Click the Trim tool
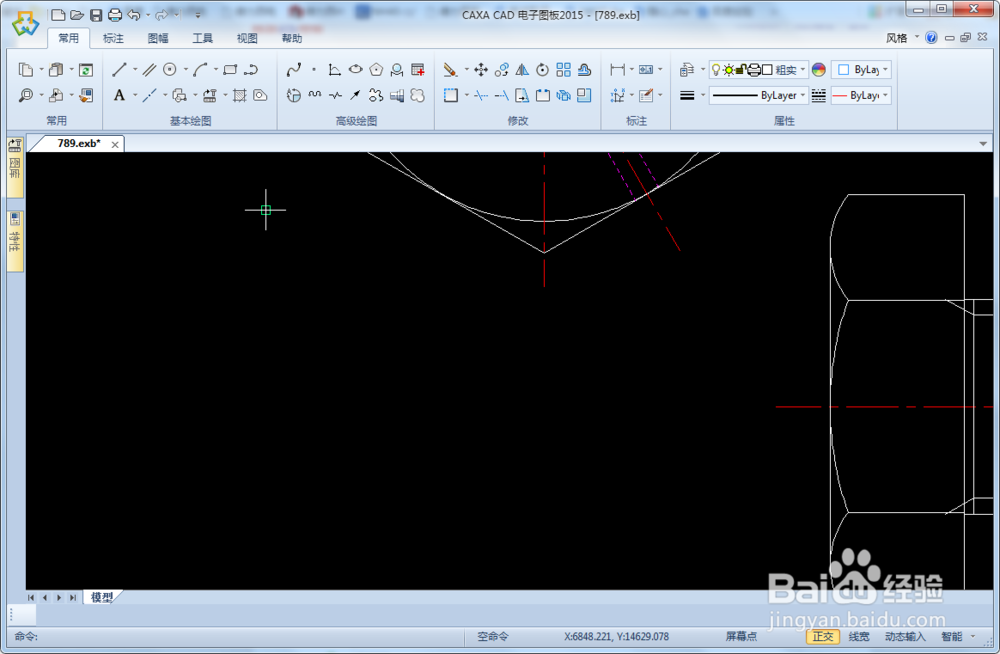 [481, 95]
